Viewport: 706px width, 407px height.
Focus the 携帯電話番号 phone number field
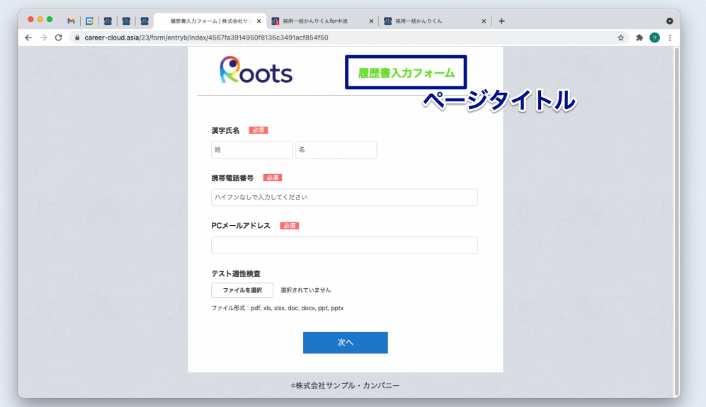[x=344, y=197]
